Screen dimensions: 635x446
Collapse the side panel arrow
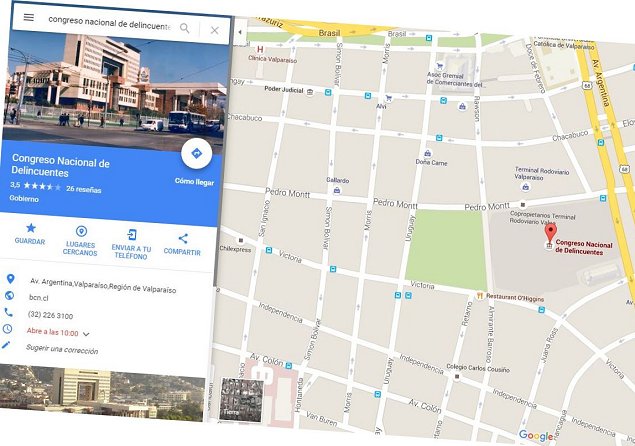click(x=240, y=32)
